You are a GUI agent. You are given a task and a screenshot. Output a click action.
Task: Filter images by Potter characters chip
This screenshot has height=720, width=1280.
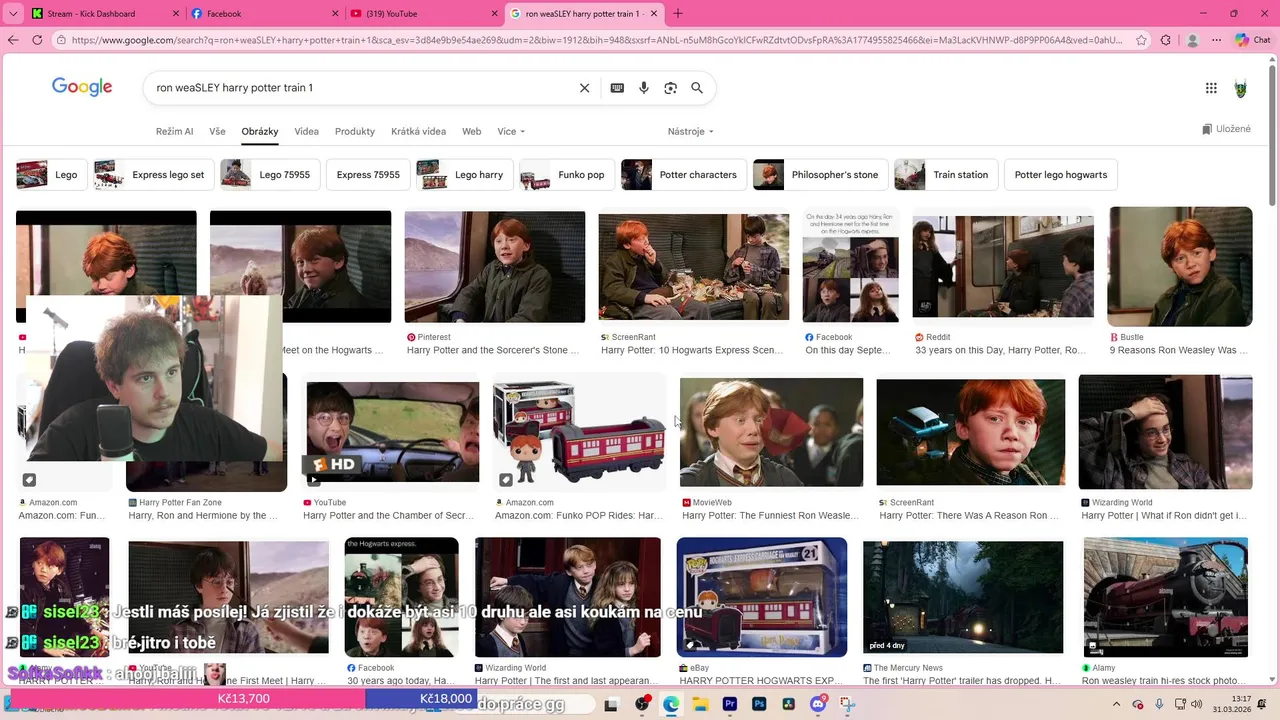[x=683, y=174]
